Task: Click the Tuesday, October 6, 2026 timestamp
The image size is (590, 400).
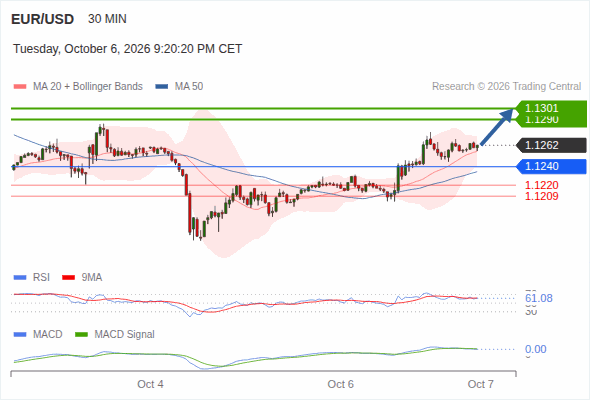Action: point(128,49)
